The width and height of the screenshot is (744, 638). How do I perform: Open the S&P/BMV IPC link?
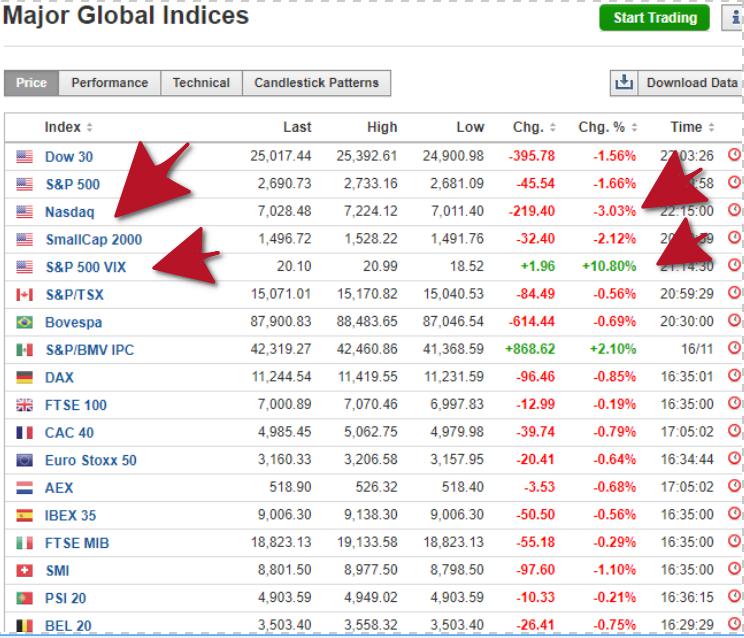[90, 350]
